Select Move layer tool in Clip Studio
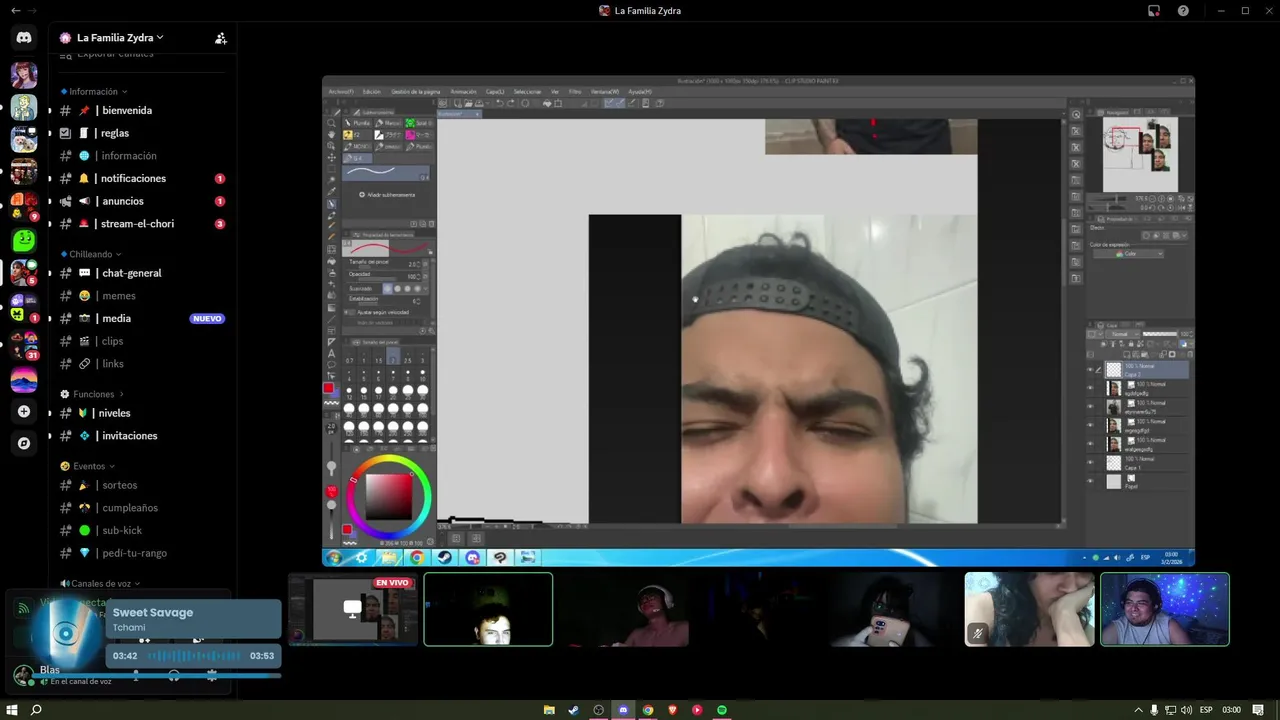The height and width of the screenshot is (720, 1280). (331, 158)
